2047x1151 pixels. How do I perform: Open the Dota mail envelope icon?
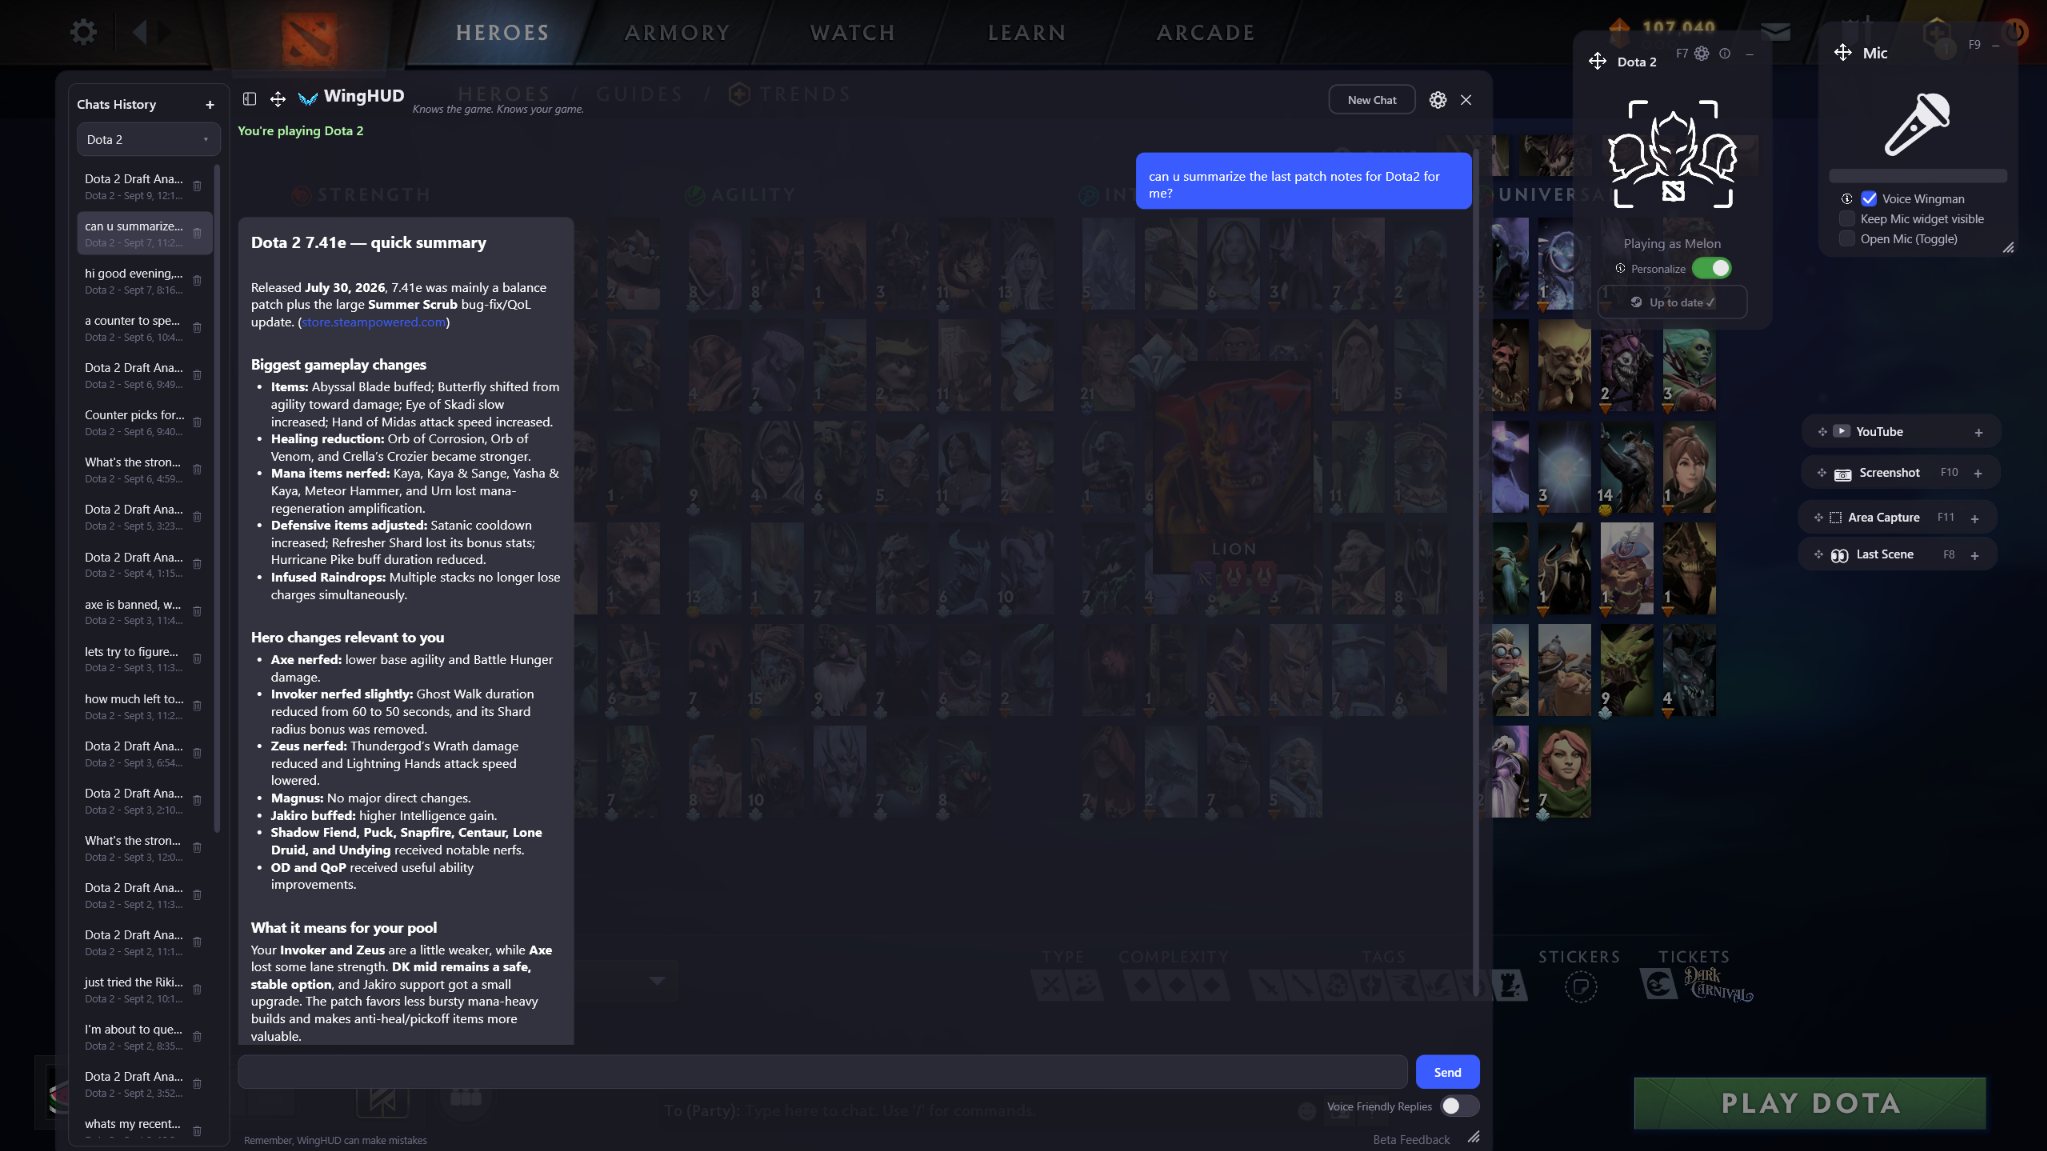(x=1776, y=32)
